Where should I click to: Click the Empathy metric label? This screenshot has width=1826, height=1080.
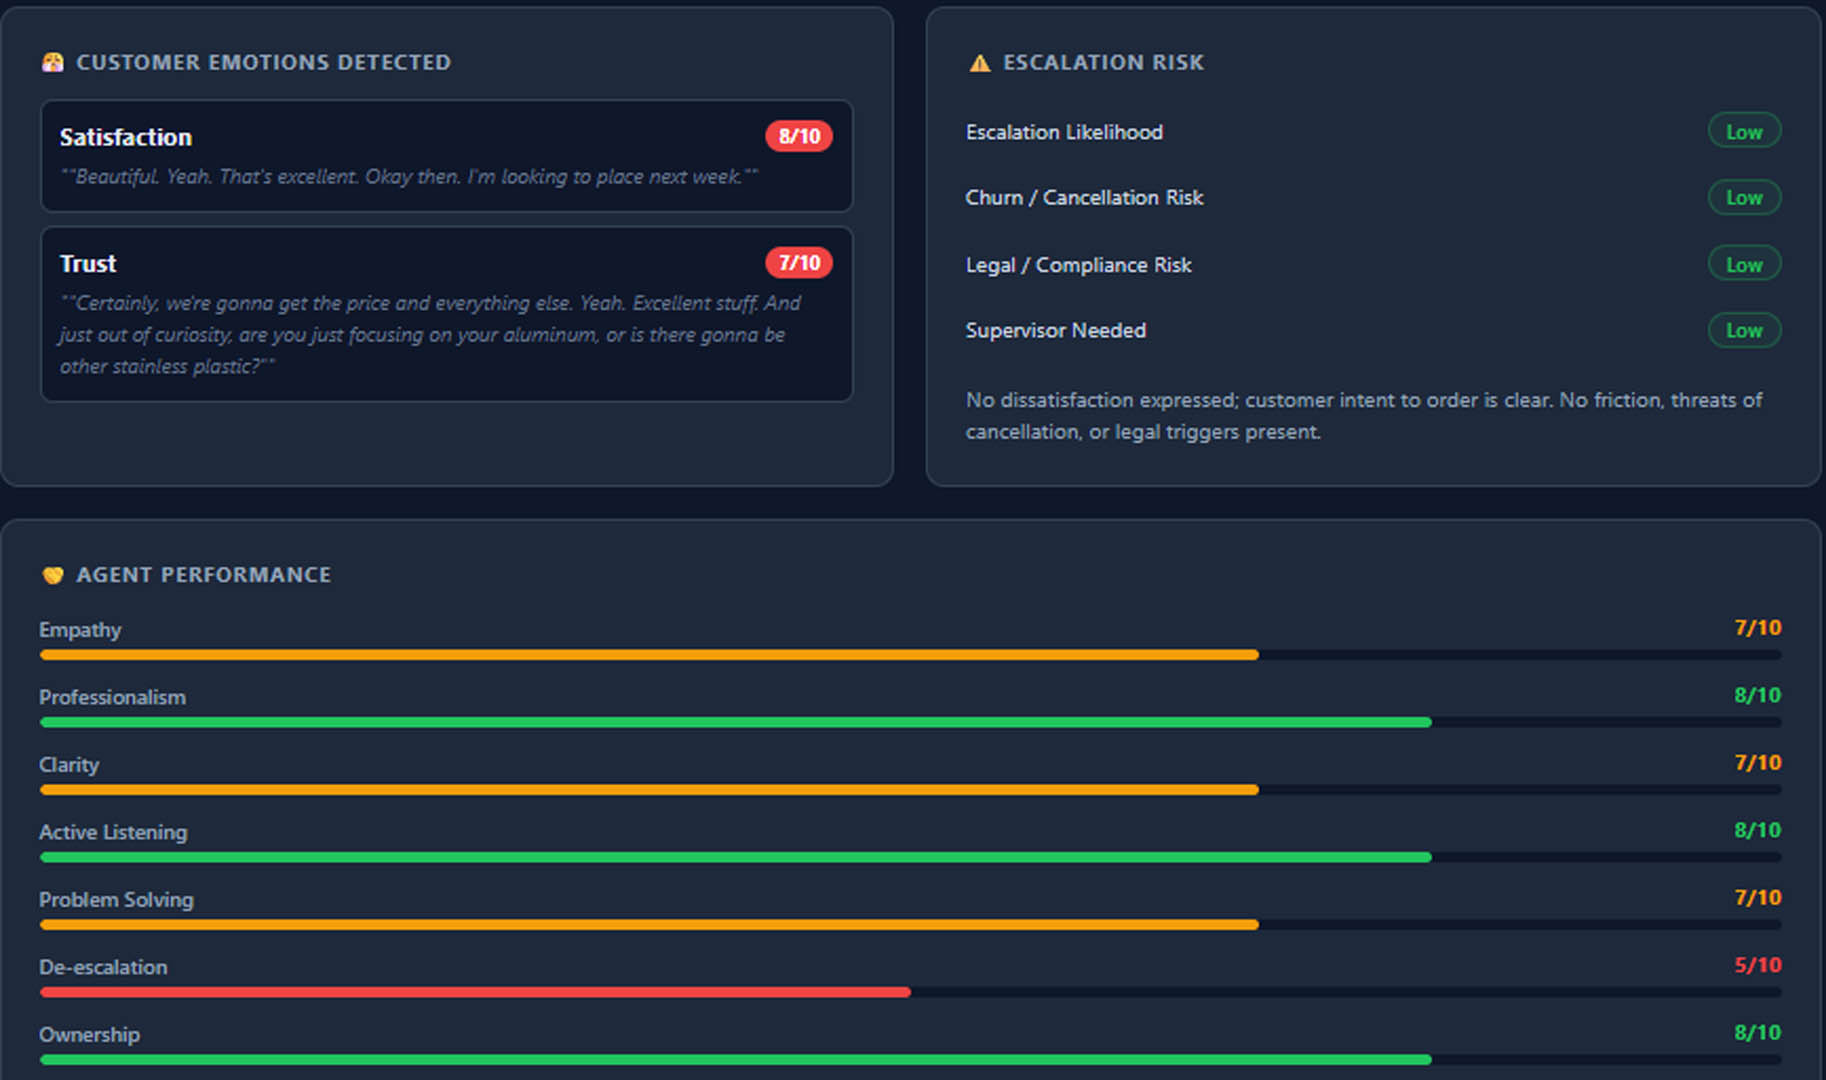point(80,630)
